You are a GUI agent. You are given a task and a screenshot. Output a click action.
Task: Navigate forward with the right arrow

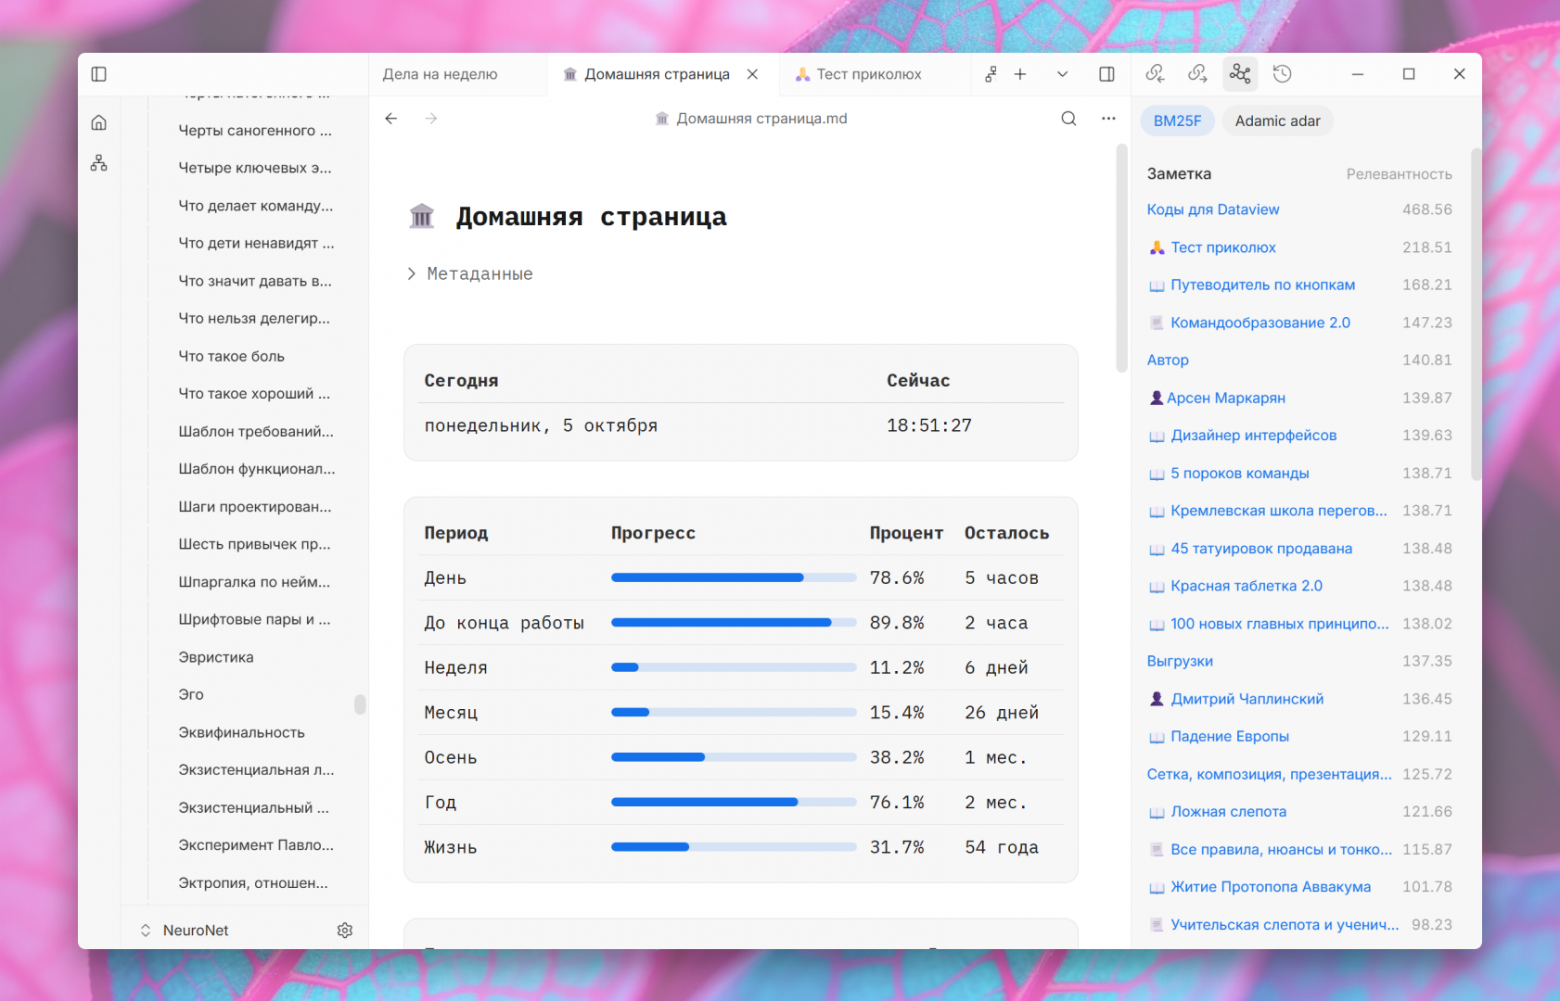pos(431,118)
